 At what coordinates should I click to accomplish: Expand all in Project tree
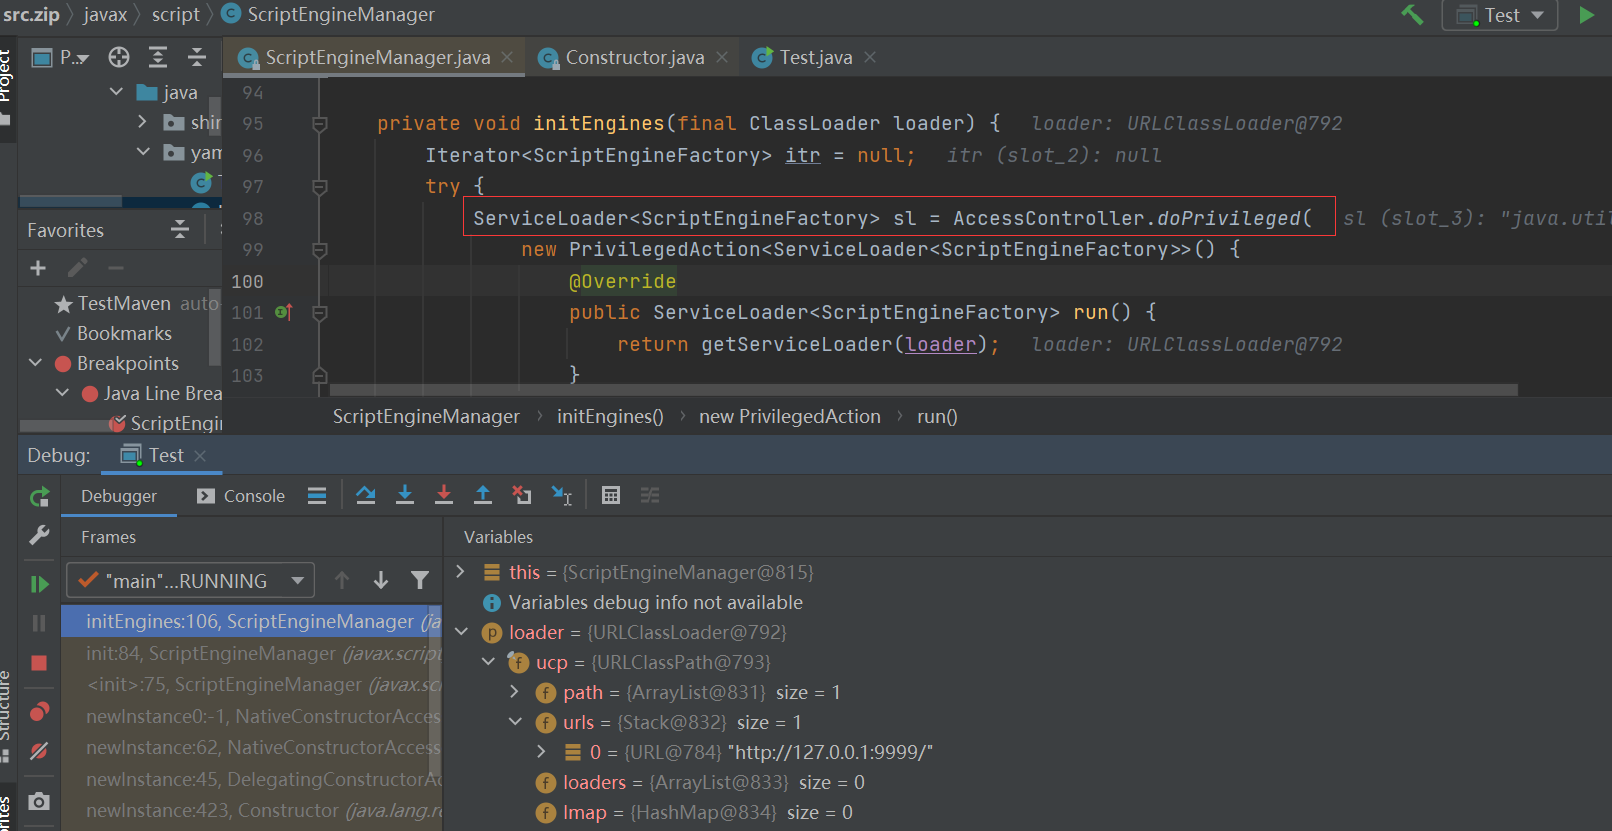[x=158, y=57]
